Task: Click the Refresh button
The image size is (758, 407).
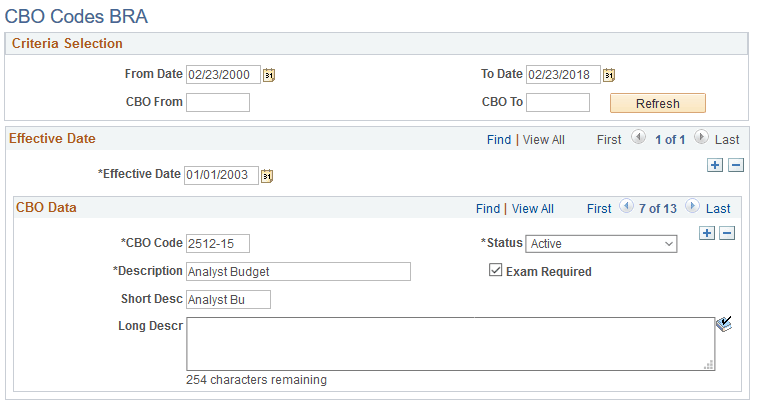Action: click(x=657, y=103)
